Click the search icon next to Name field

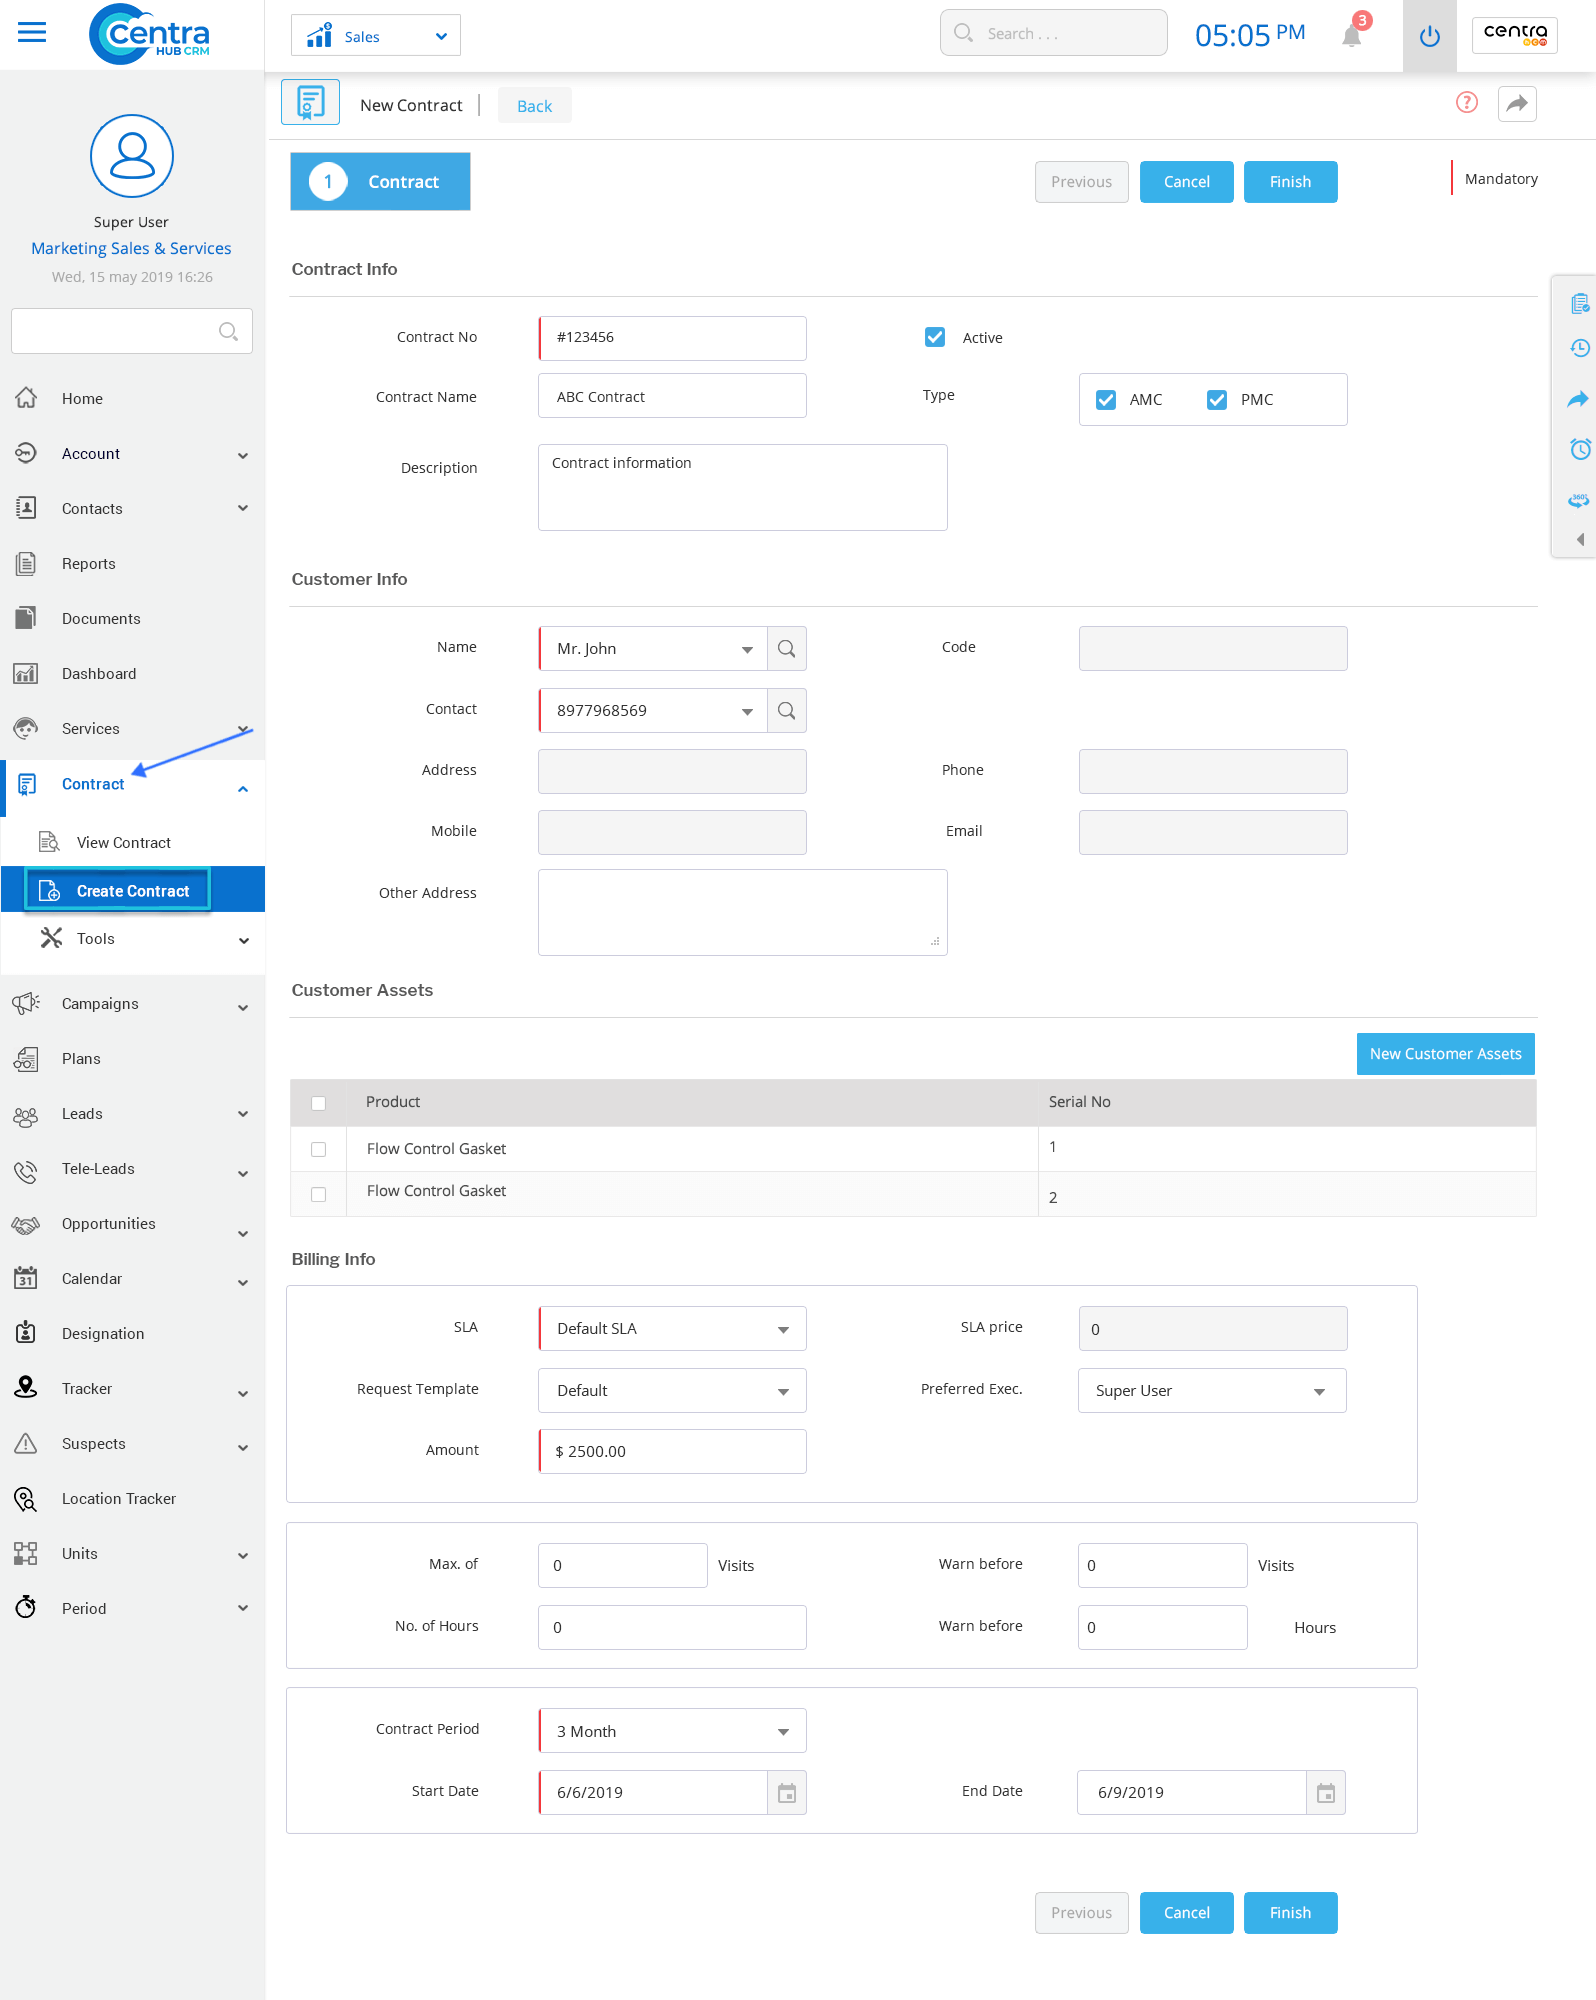pos(786,649)
